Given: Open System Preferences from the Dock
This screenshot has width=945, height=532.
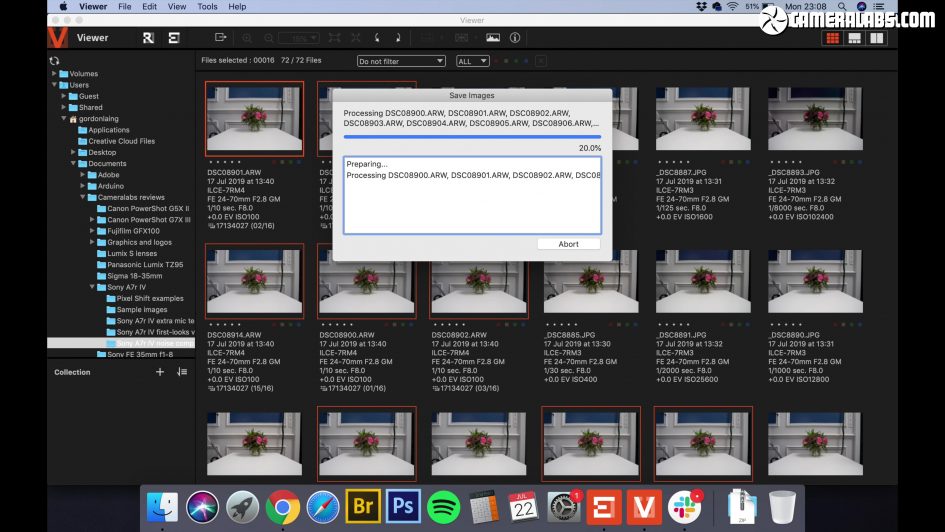Looking at the screenshot, I should pyautogui.click(x=563, y=507).
